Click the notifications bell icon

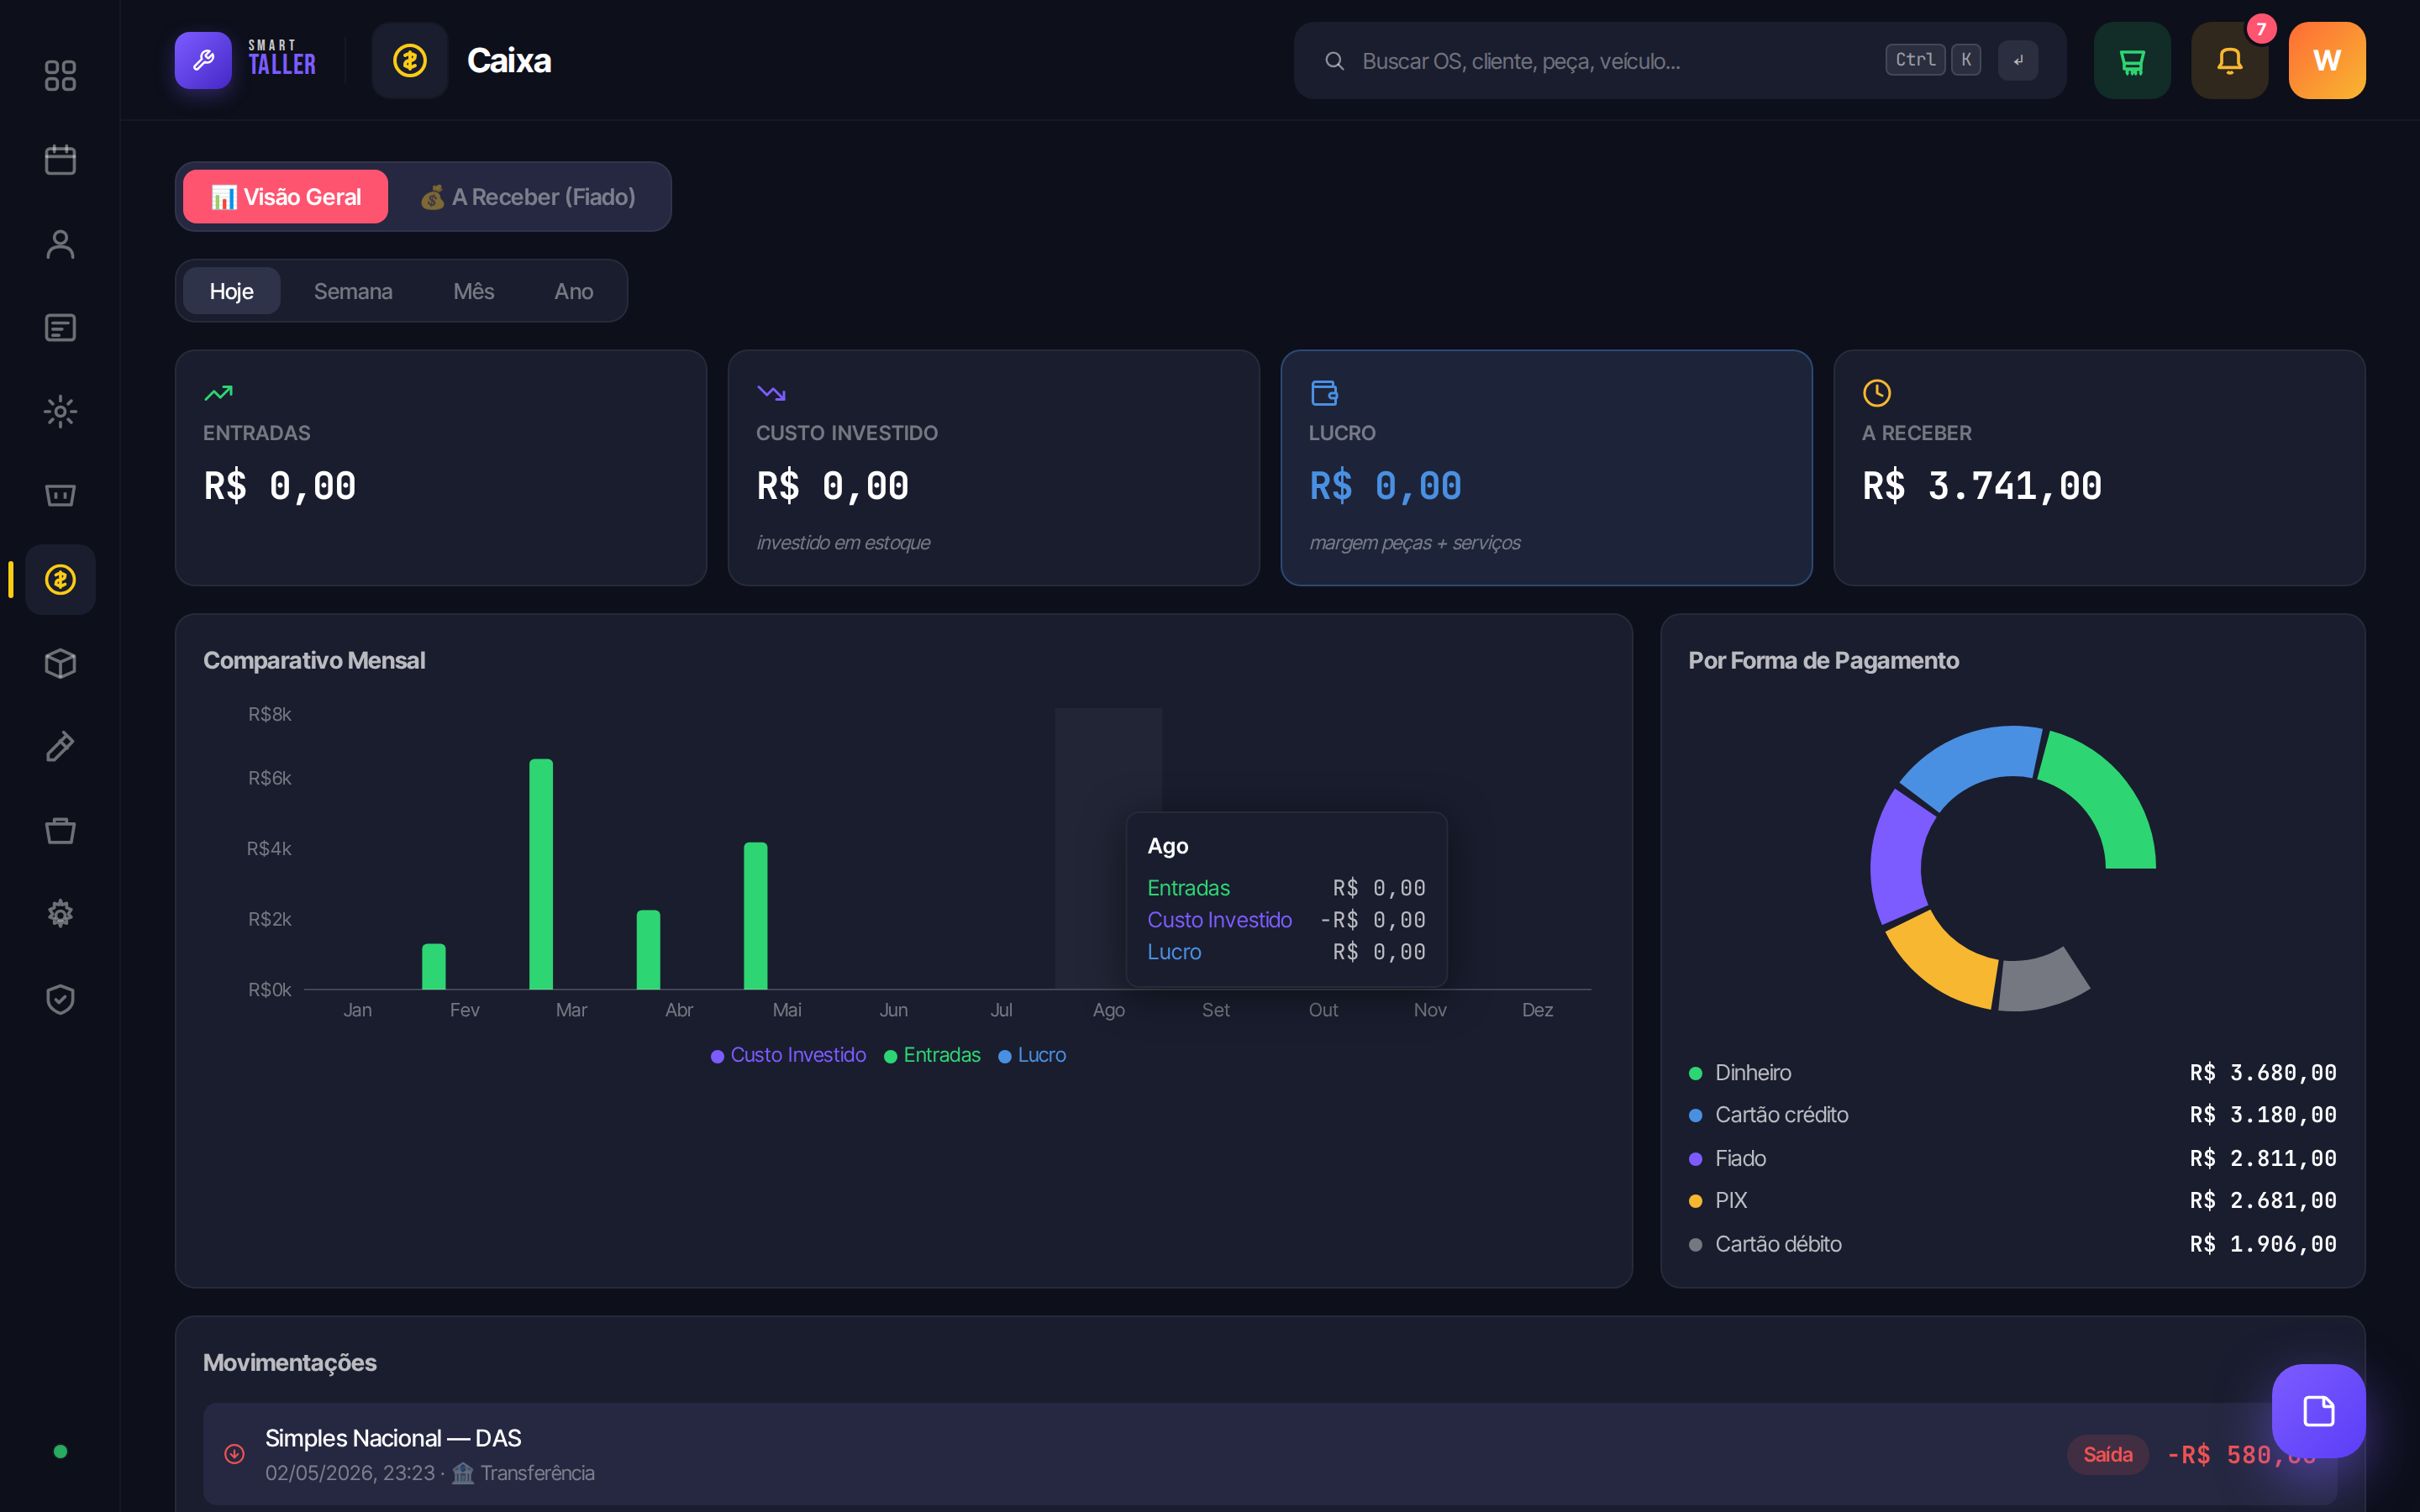(x=2229, y=61)
